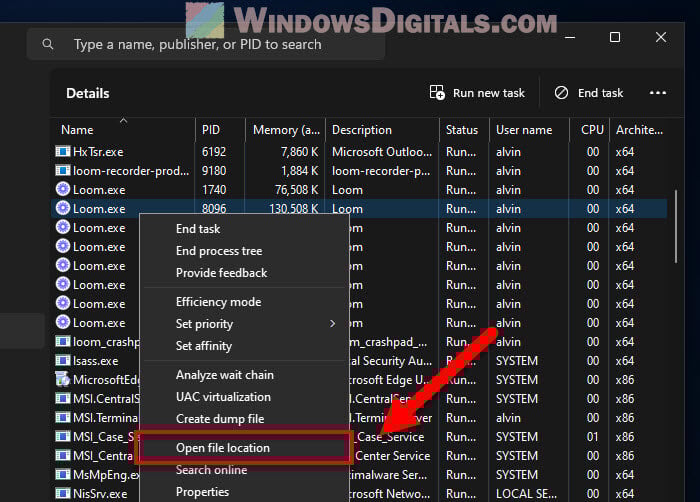Click memory value 76,508 K
The width and height of the screenshot is (700, 502).
point(296,190)
